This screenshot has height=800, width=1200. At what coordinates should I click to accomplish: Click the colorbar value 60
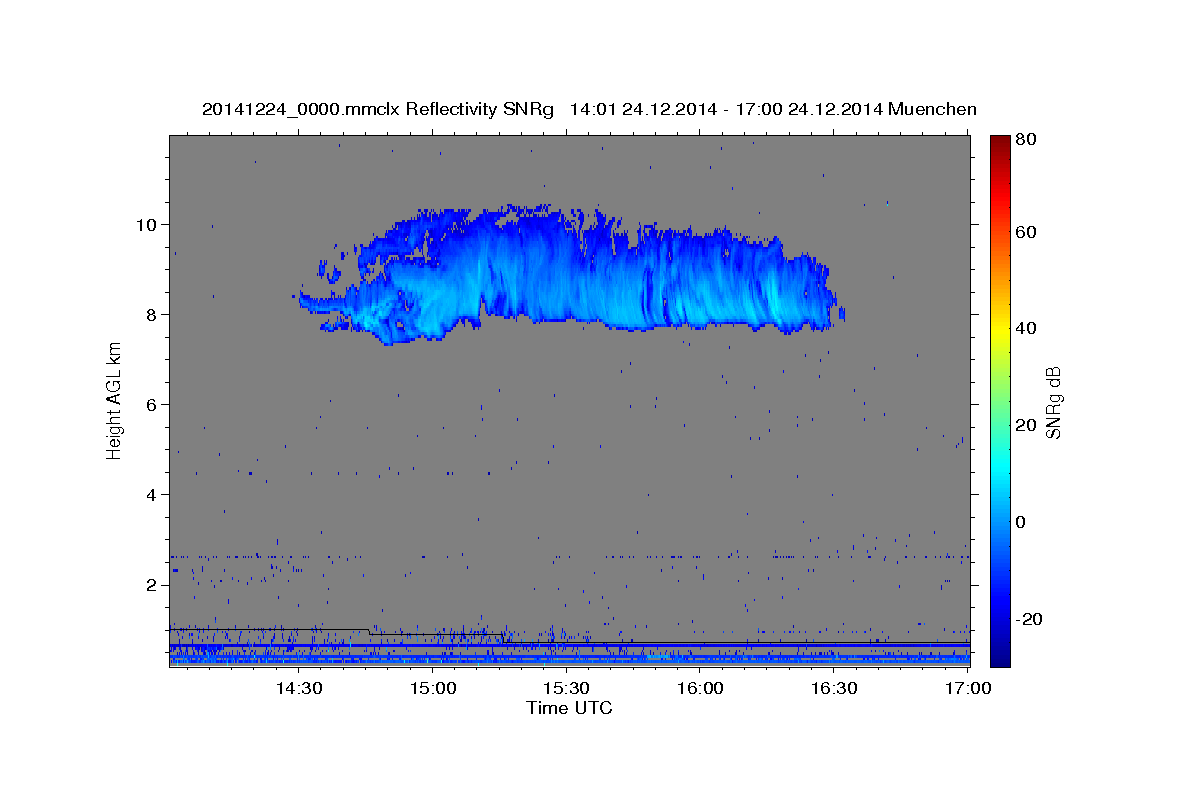pos(1027,232)
